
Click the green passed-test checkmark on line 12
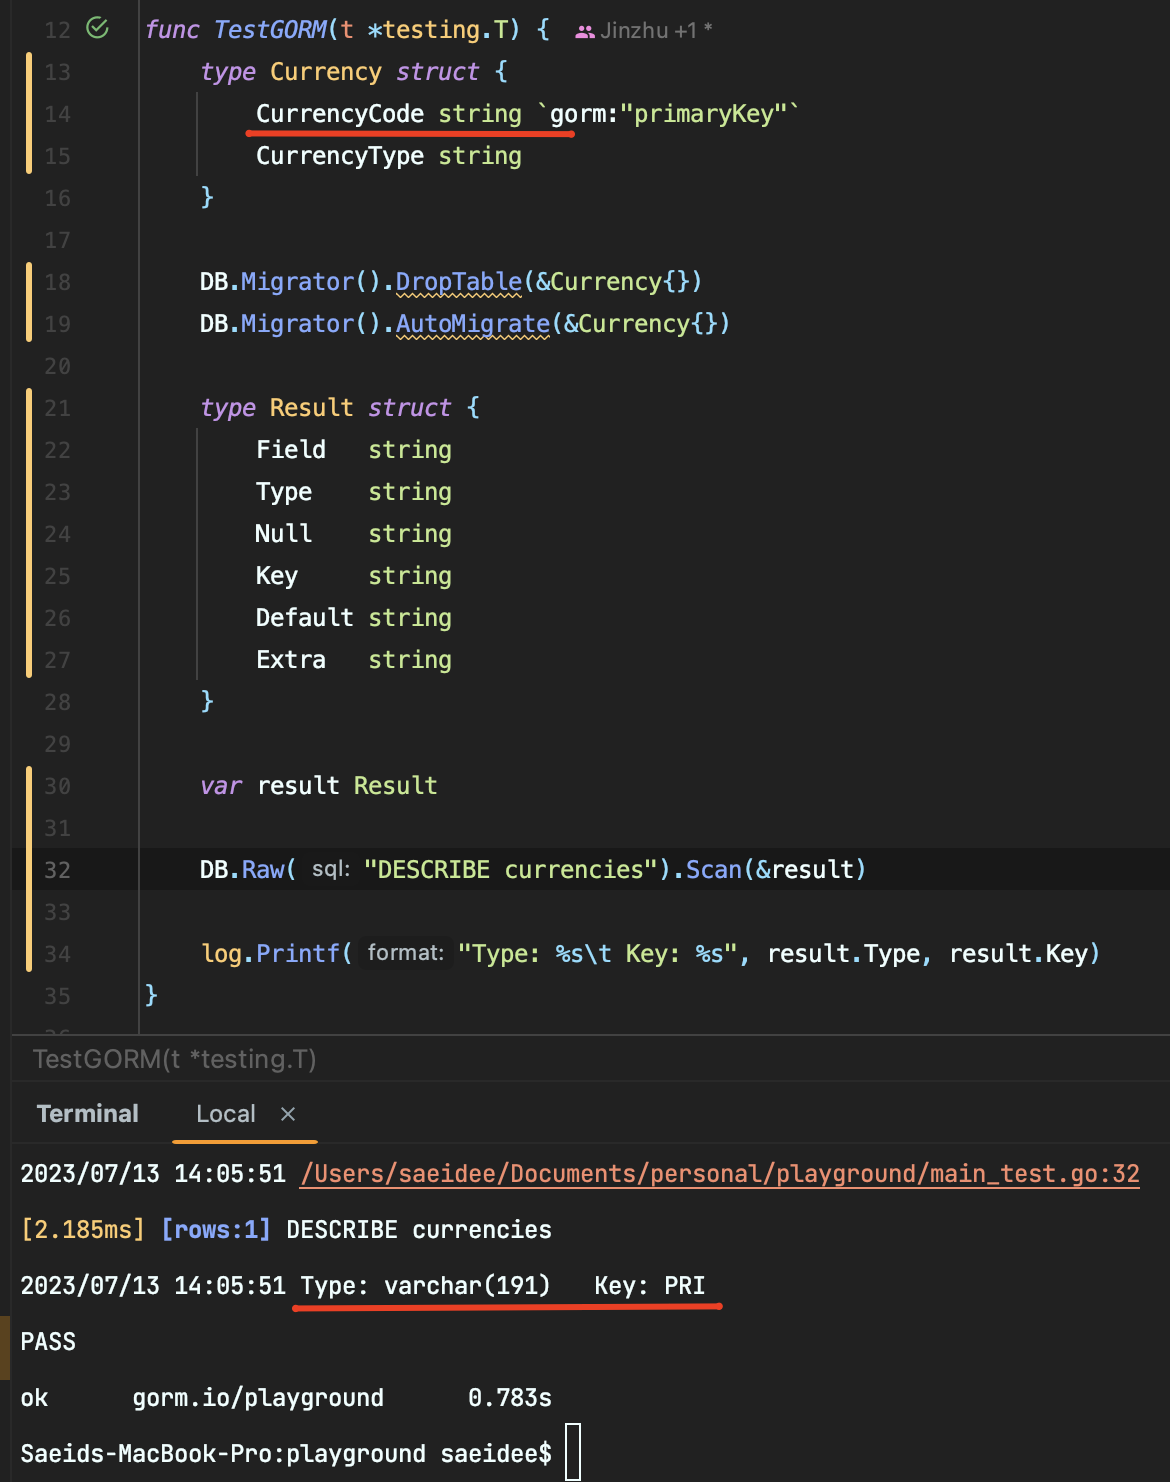point(95,29)
